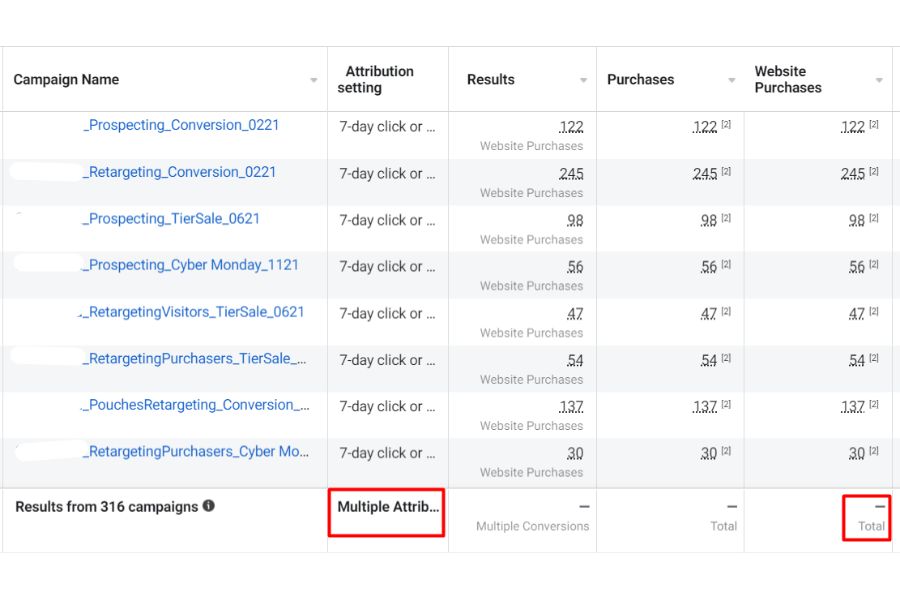The image size is (900, 600).
Task: Click Purchases value 245
Action: [705, 173]
